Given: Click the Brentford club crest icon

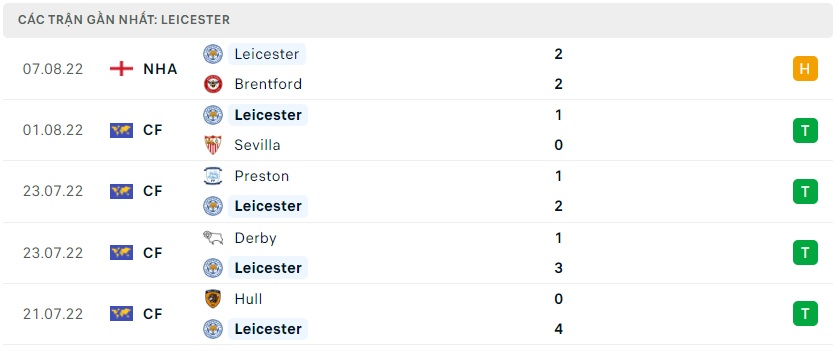Looking at the screenshot, I should point(213,84).
